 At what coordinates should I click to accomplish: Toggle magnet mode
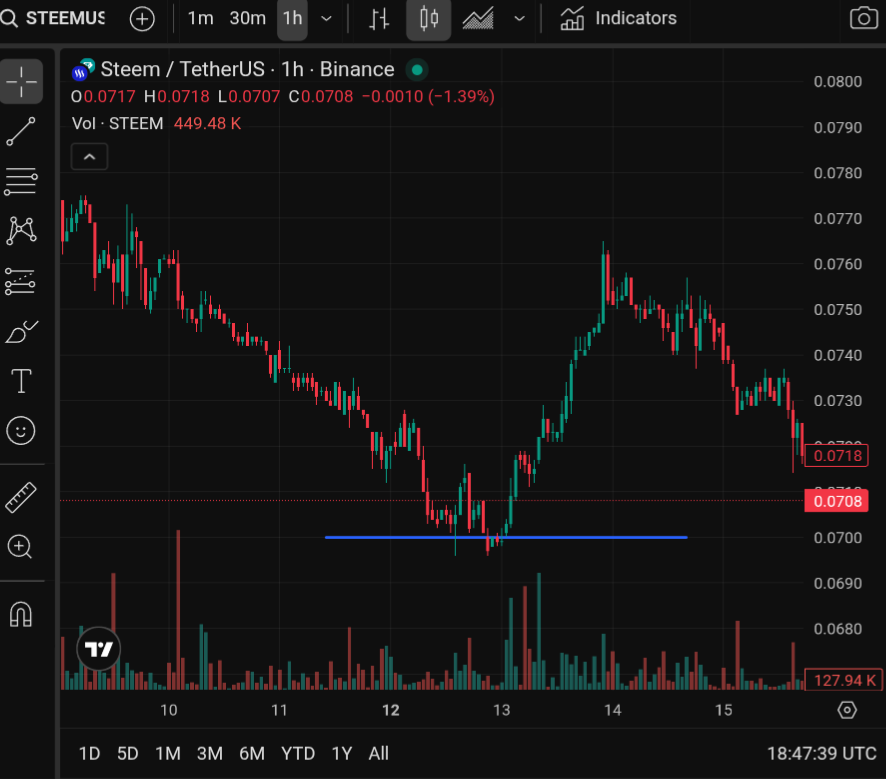pyautogui.click(x=21, y=614)
